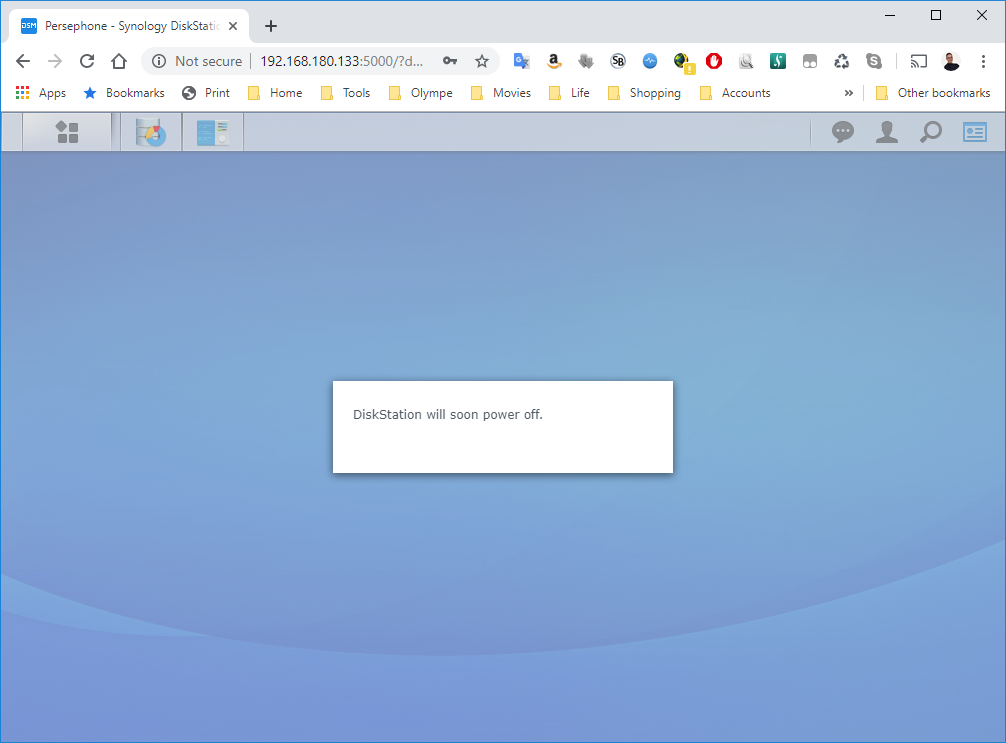This screenshot has width=1006, height=743.
Task: Open Control Panel from DSM taskbar
Action: [212, 132]
